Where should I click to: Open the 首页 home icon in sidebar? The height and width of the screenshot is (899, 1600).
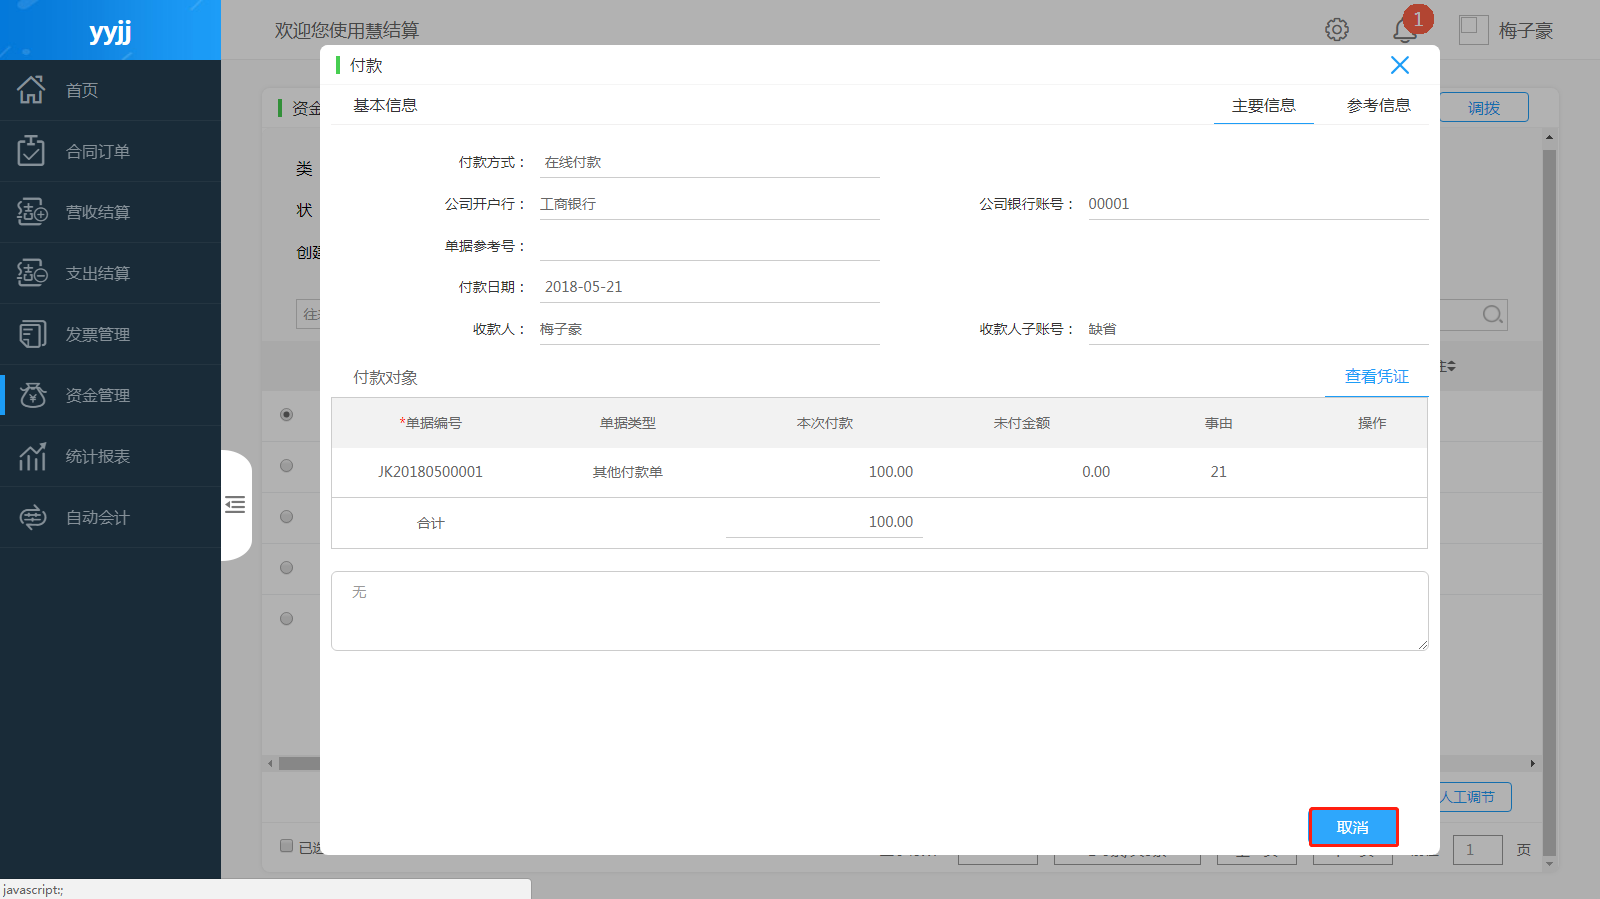click(31, 90)
